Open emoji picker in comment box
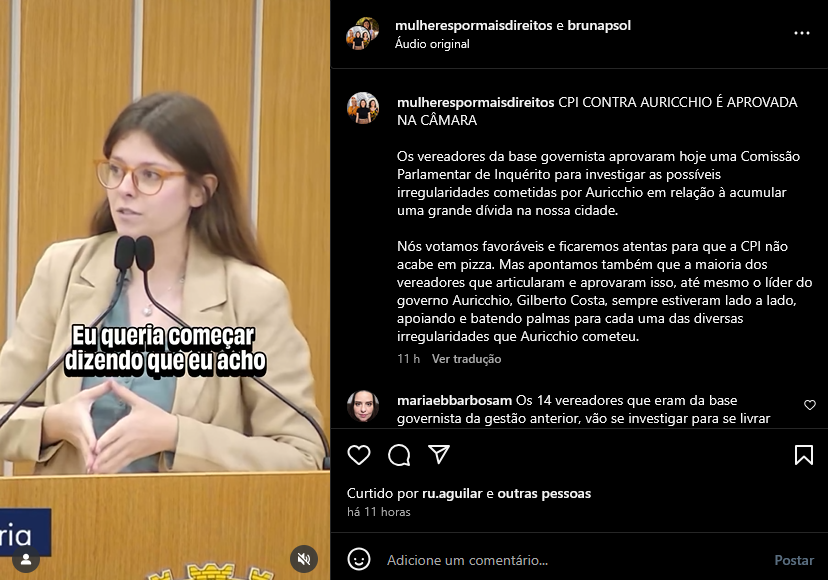Image resolution: width=828 pixels, height=580 pixels. [x=359, y=559]
